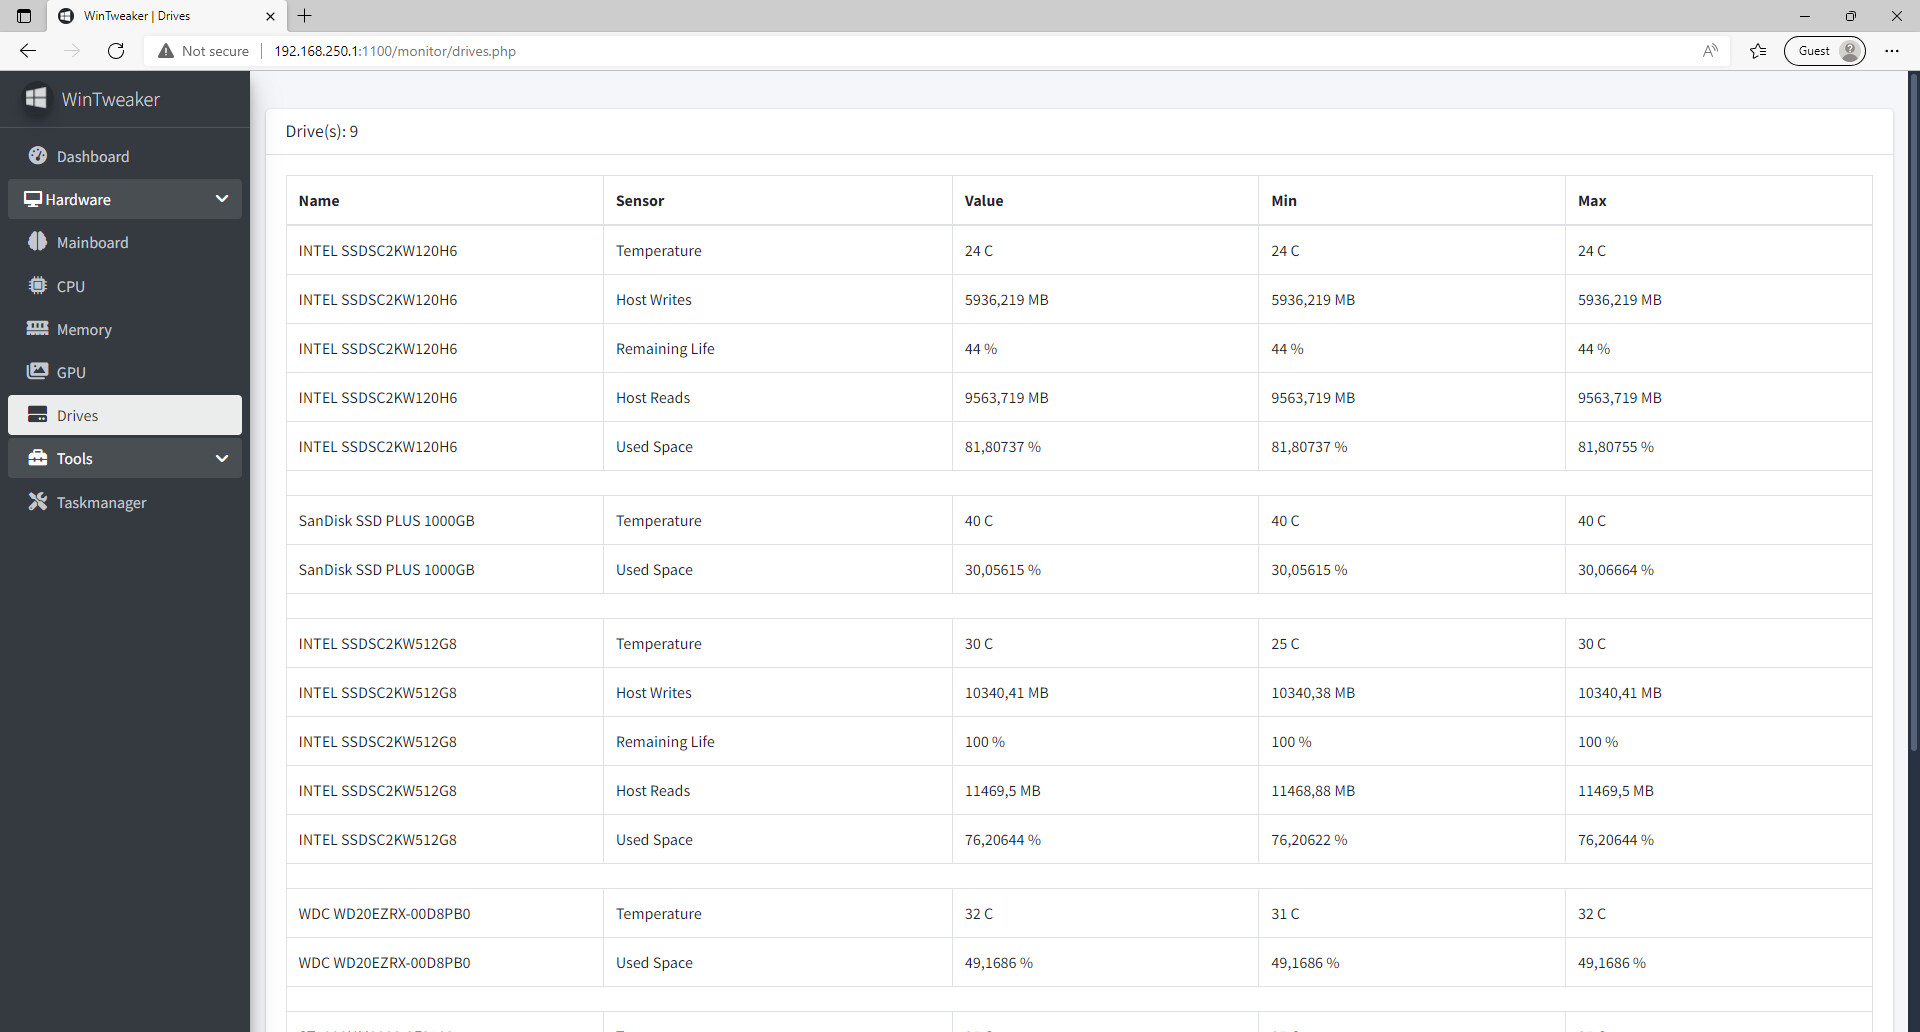The image size is (1920, 1032).
Task: Open browser settings menu
Action: point(1892,50)
